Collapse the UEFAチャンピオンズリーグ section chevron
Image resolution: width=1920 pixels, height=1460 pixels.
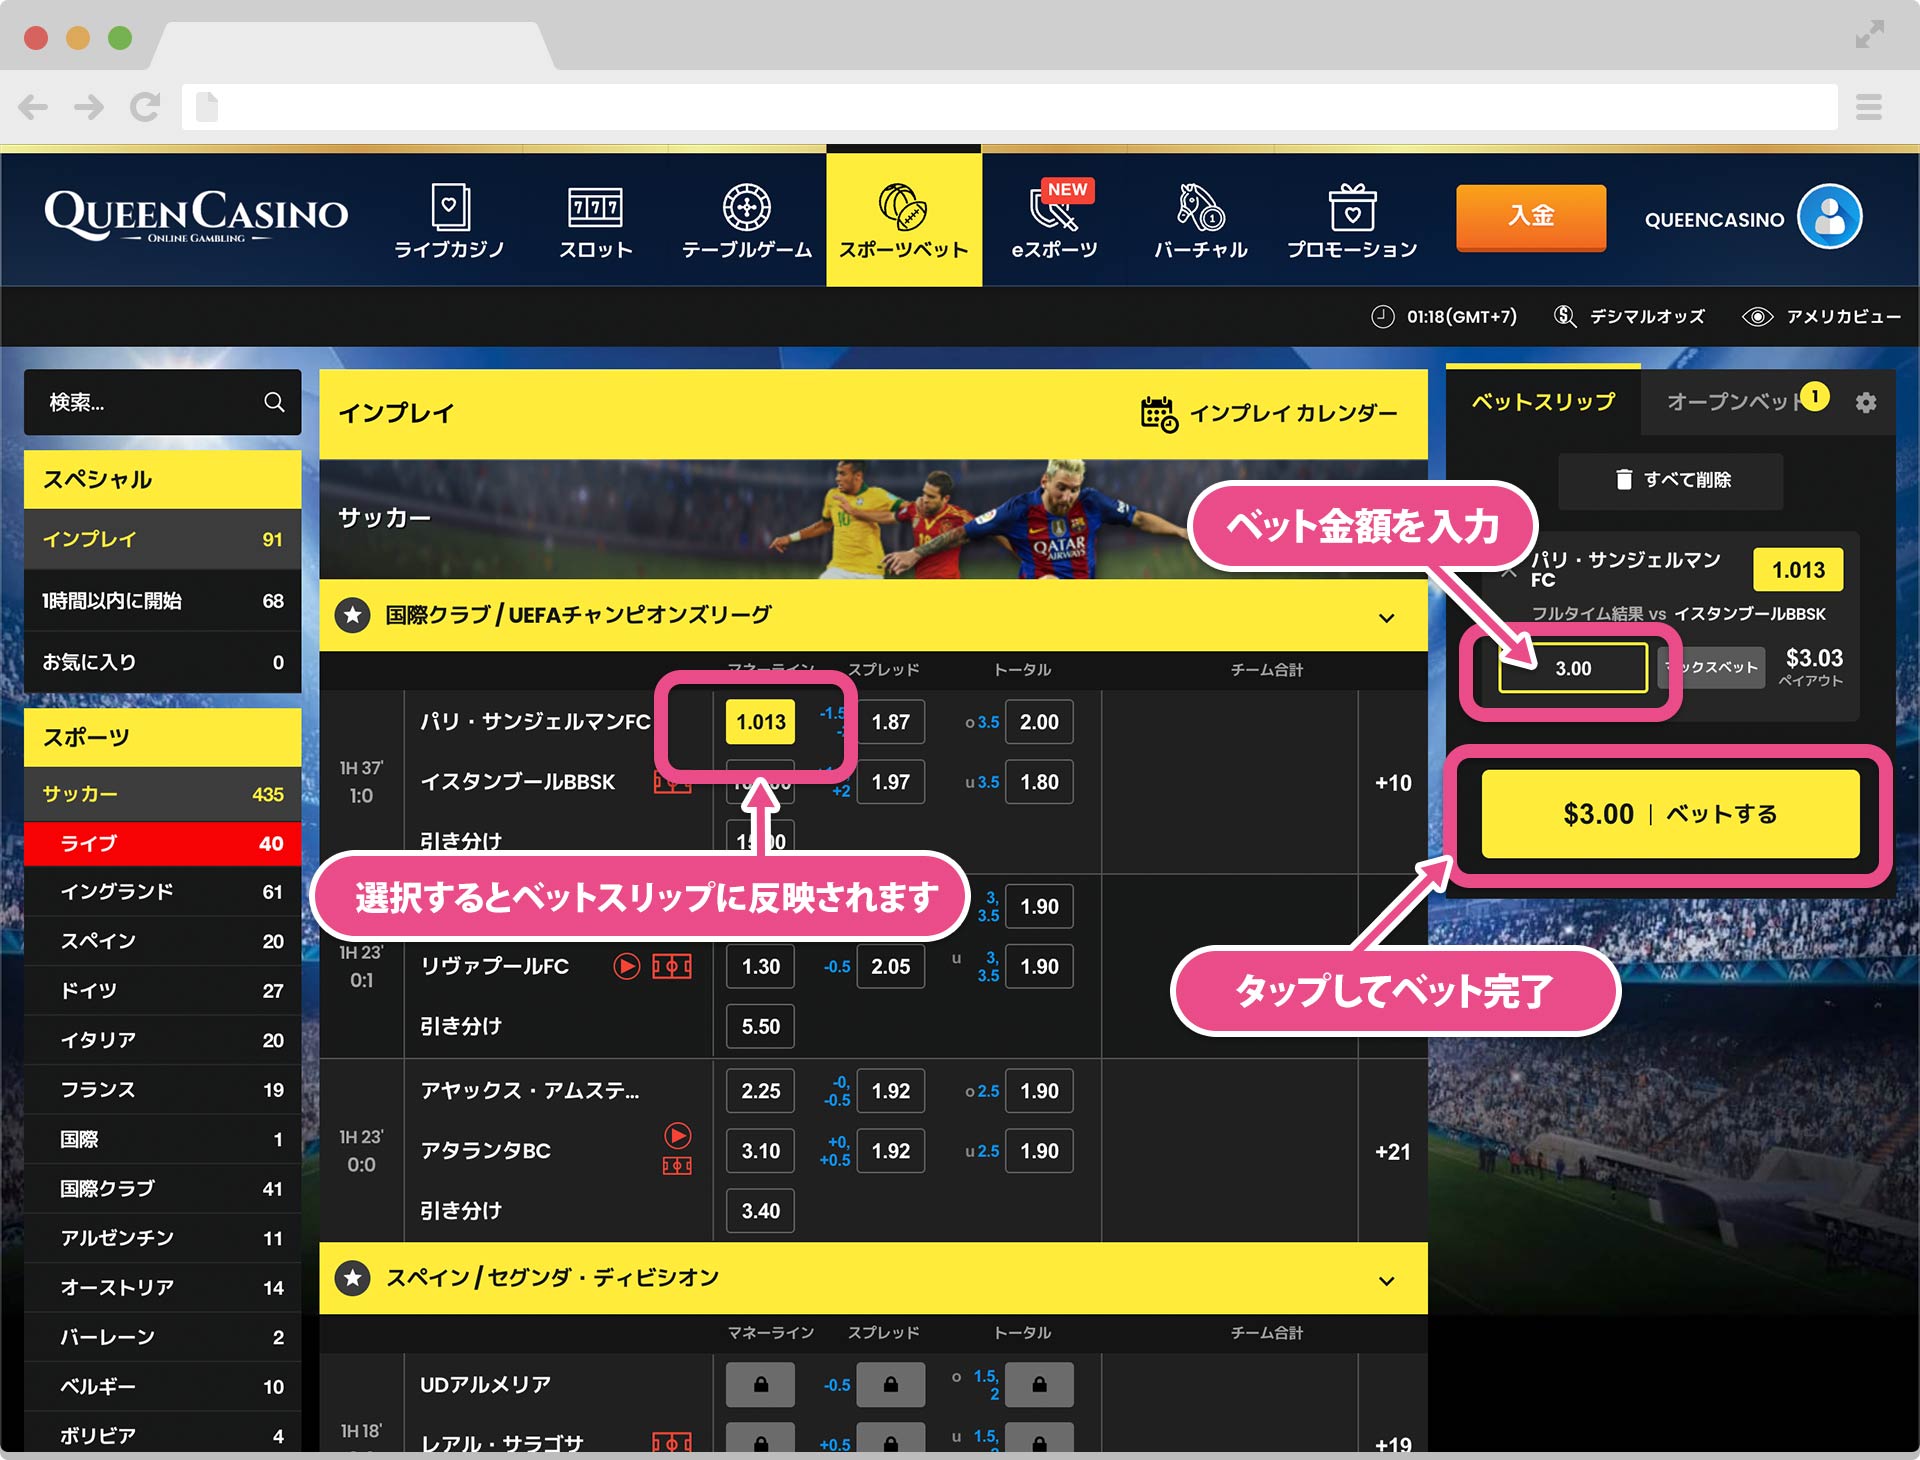[1386, 617]
